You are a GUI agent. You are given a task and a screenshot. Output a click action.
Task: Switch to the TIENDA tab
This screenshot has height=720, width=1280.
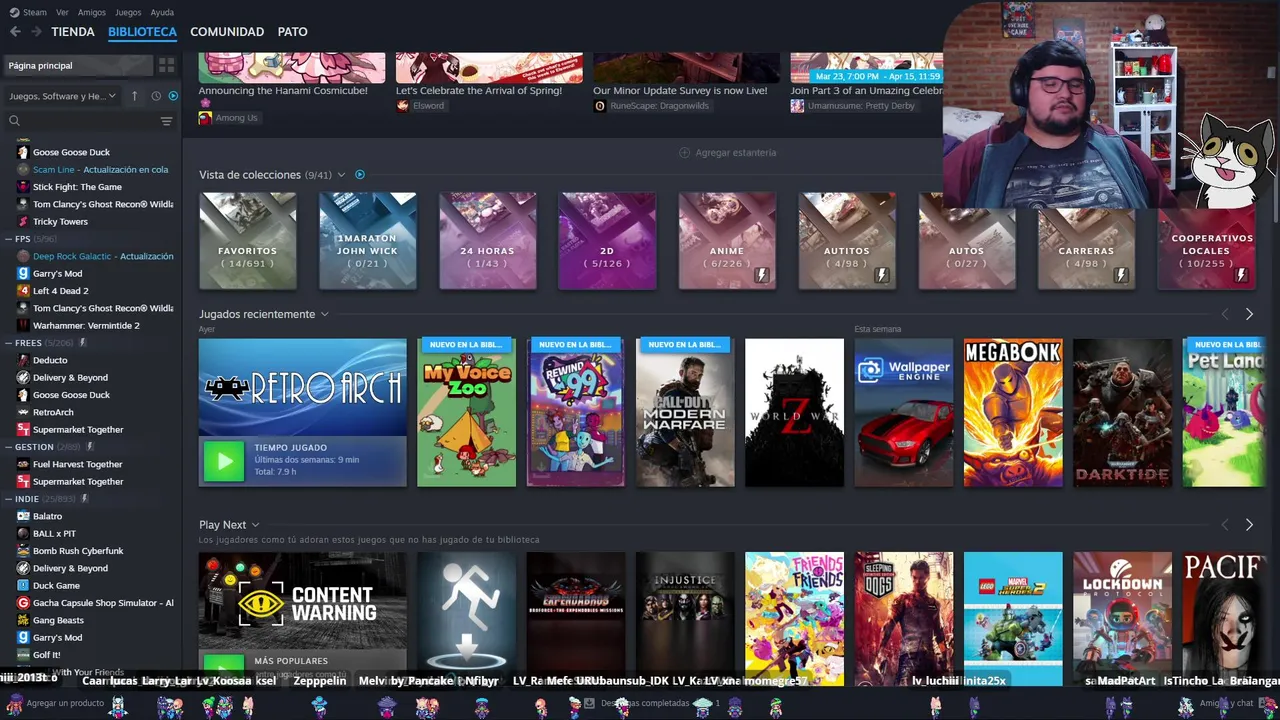pyautogui.click(x=73, y=32)
